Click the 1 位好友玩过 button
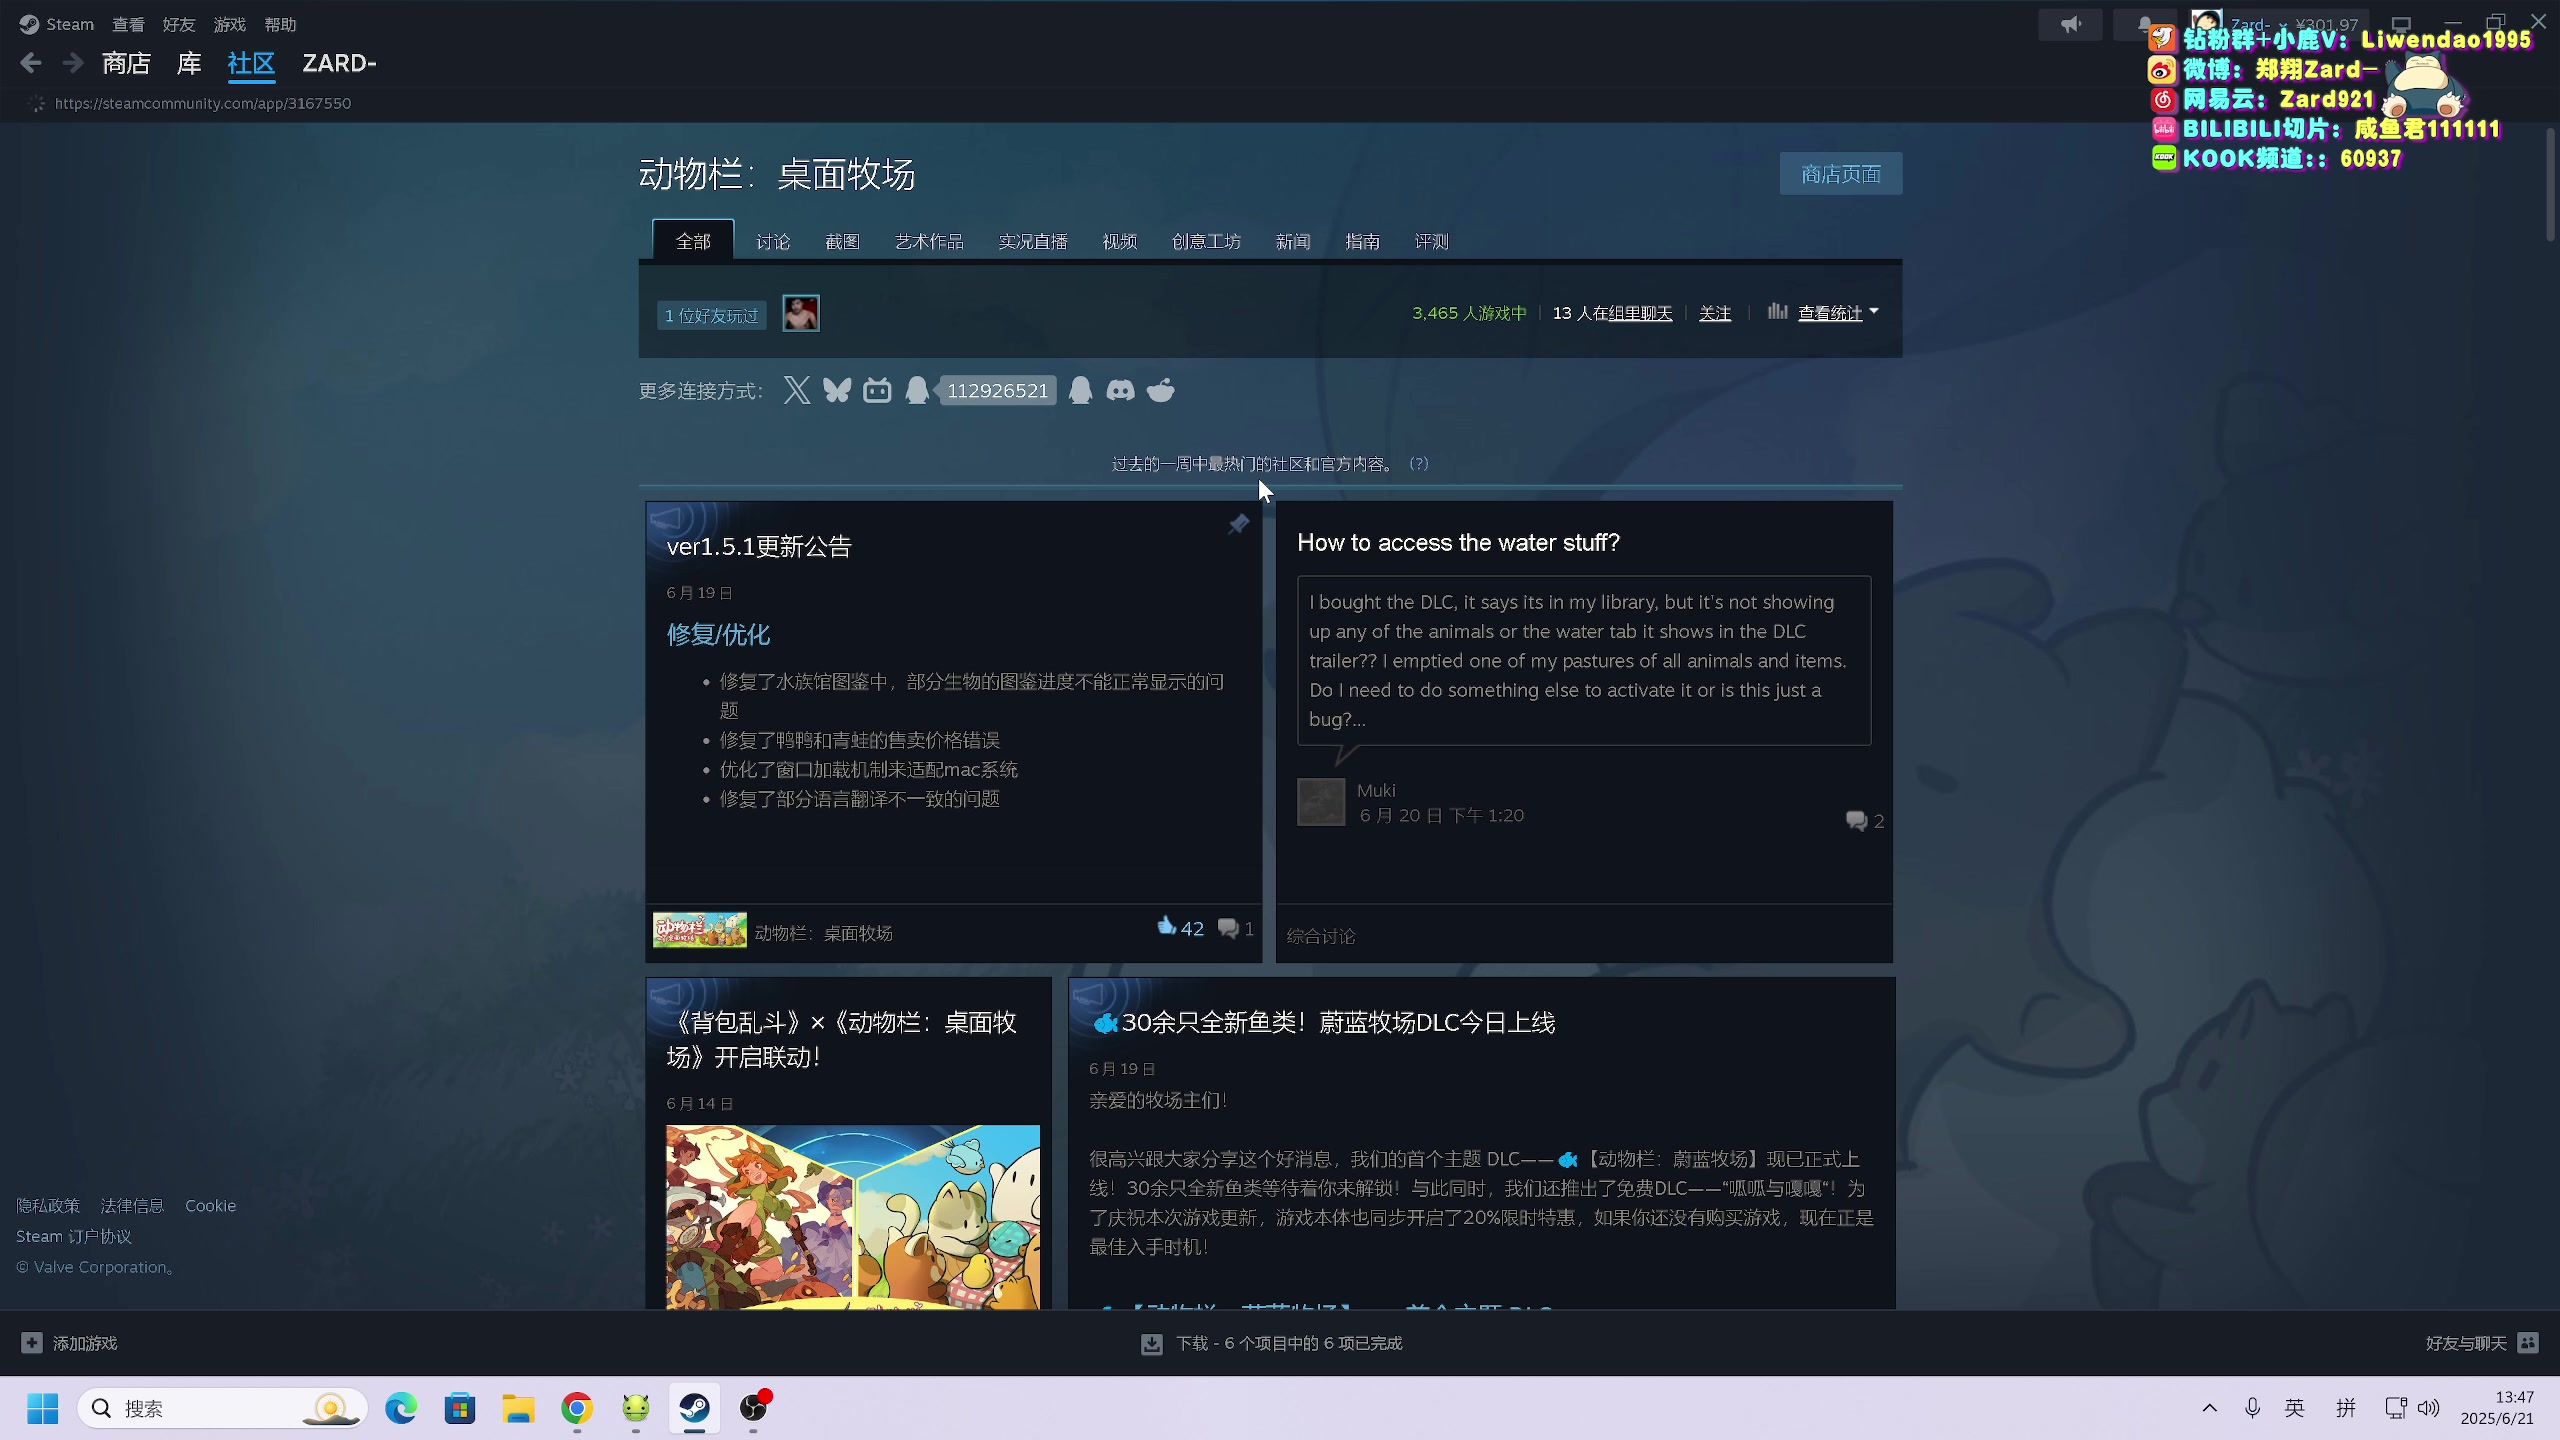This screenshot has width=2560, height=1440. click(711, 315)
